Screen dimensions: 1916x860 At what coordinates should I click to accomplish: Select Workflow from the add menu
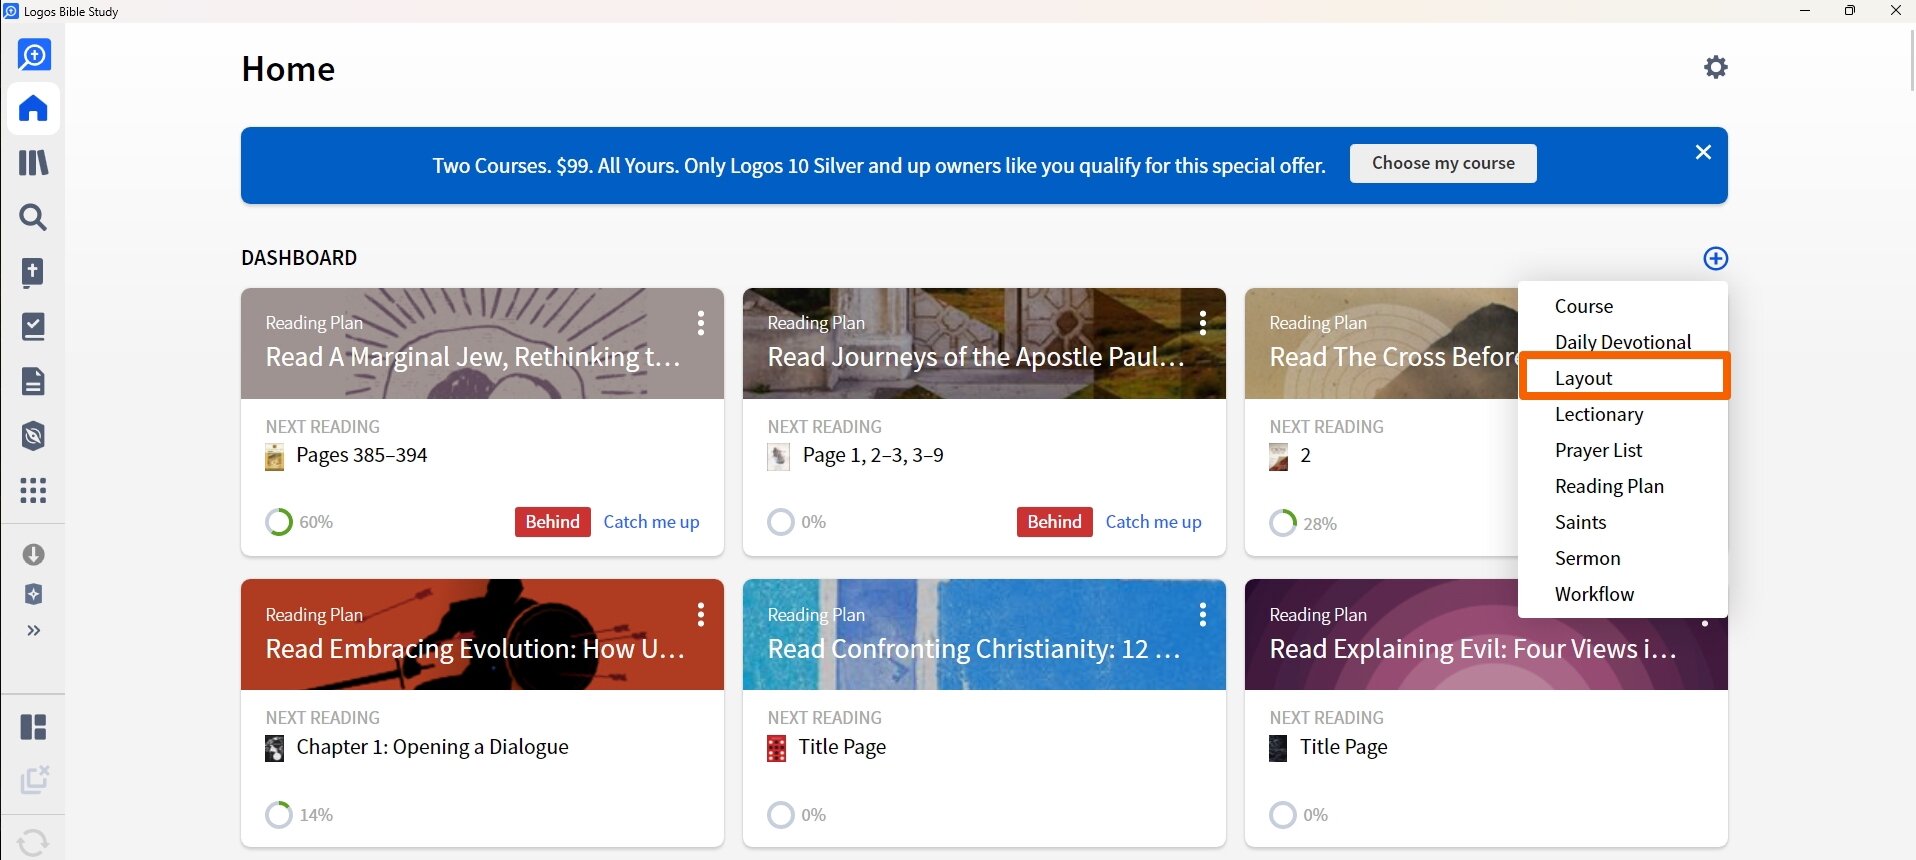[x=1623, y=594]
